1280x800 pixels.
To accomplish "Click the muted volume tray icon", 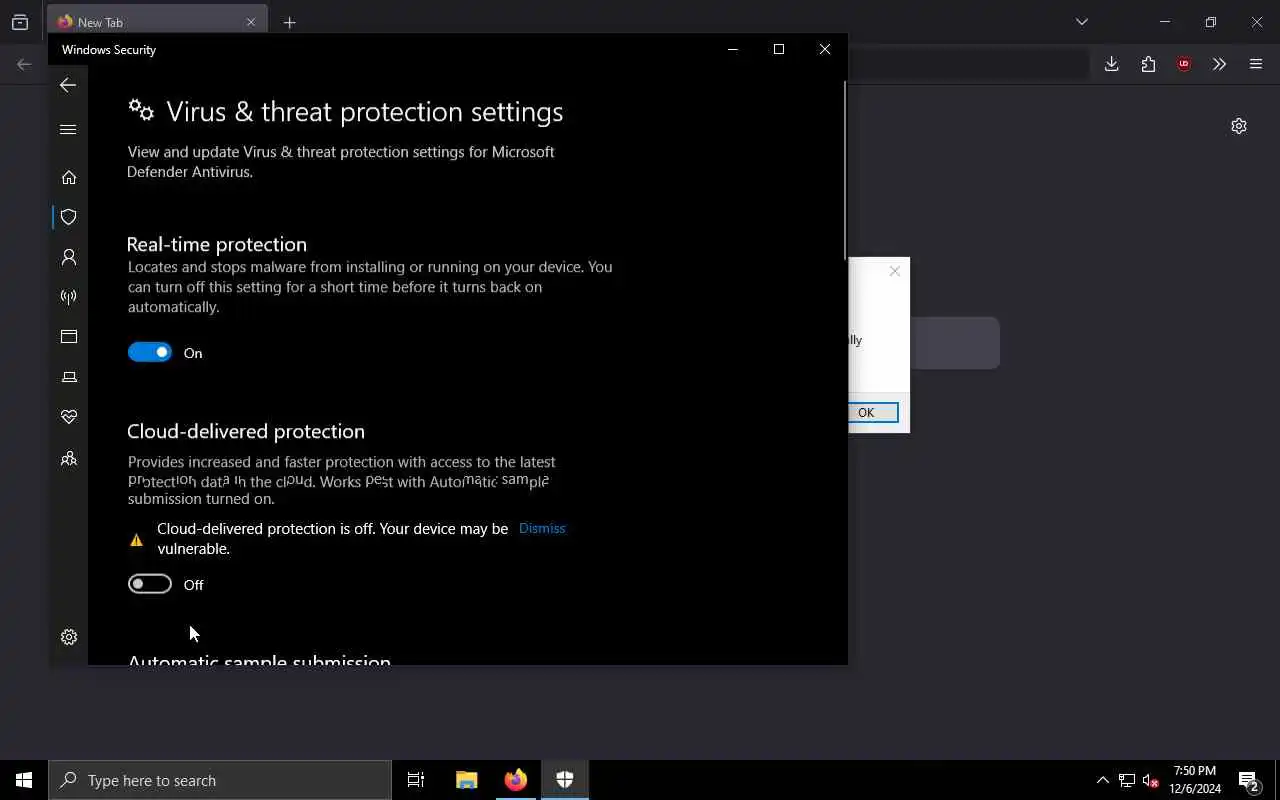I will pos(1150,780).
